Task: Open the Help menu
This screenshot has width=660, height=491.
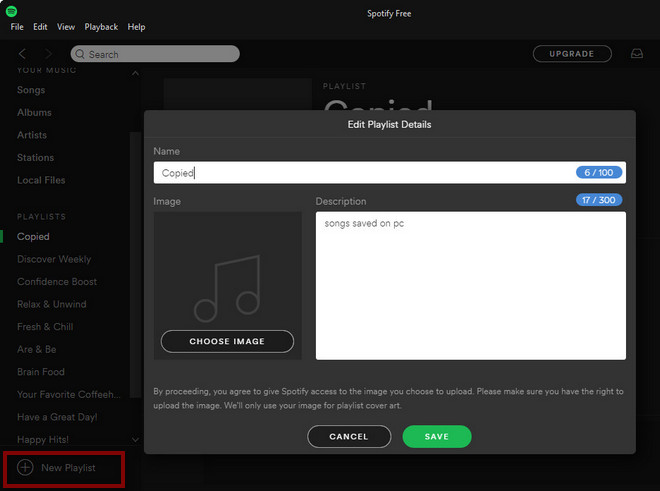Action: coord(136,27)
